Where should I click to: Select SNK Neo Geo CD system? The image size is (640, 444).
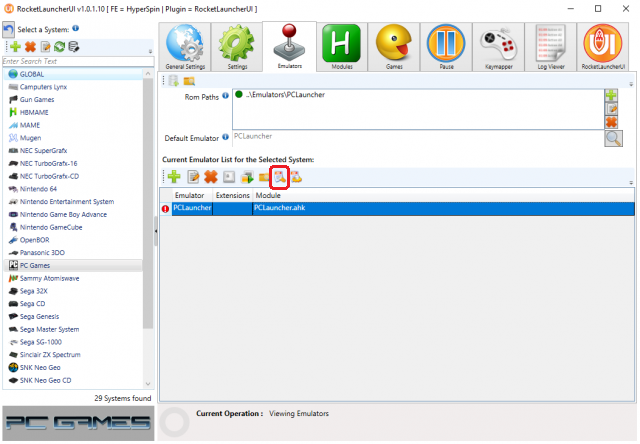click(x=73, y=380)
